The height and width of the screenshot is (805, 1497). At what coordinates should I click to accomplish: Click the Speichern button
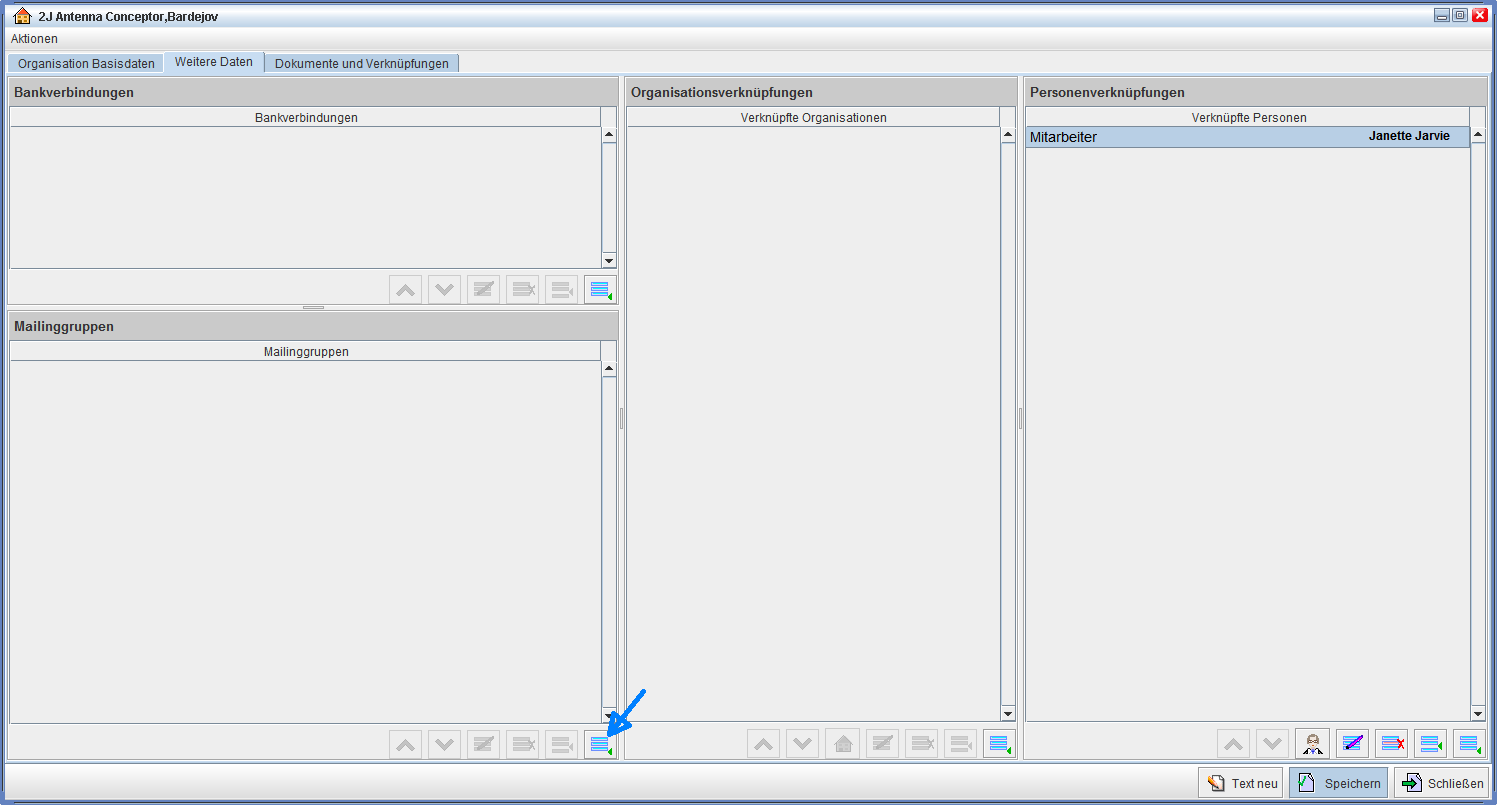pyautogui.click(x=1338, y=783)
